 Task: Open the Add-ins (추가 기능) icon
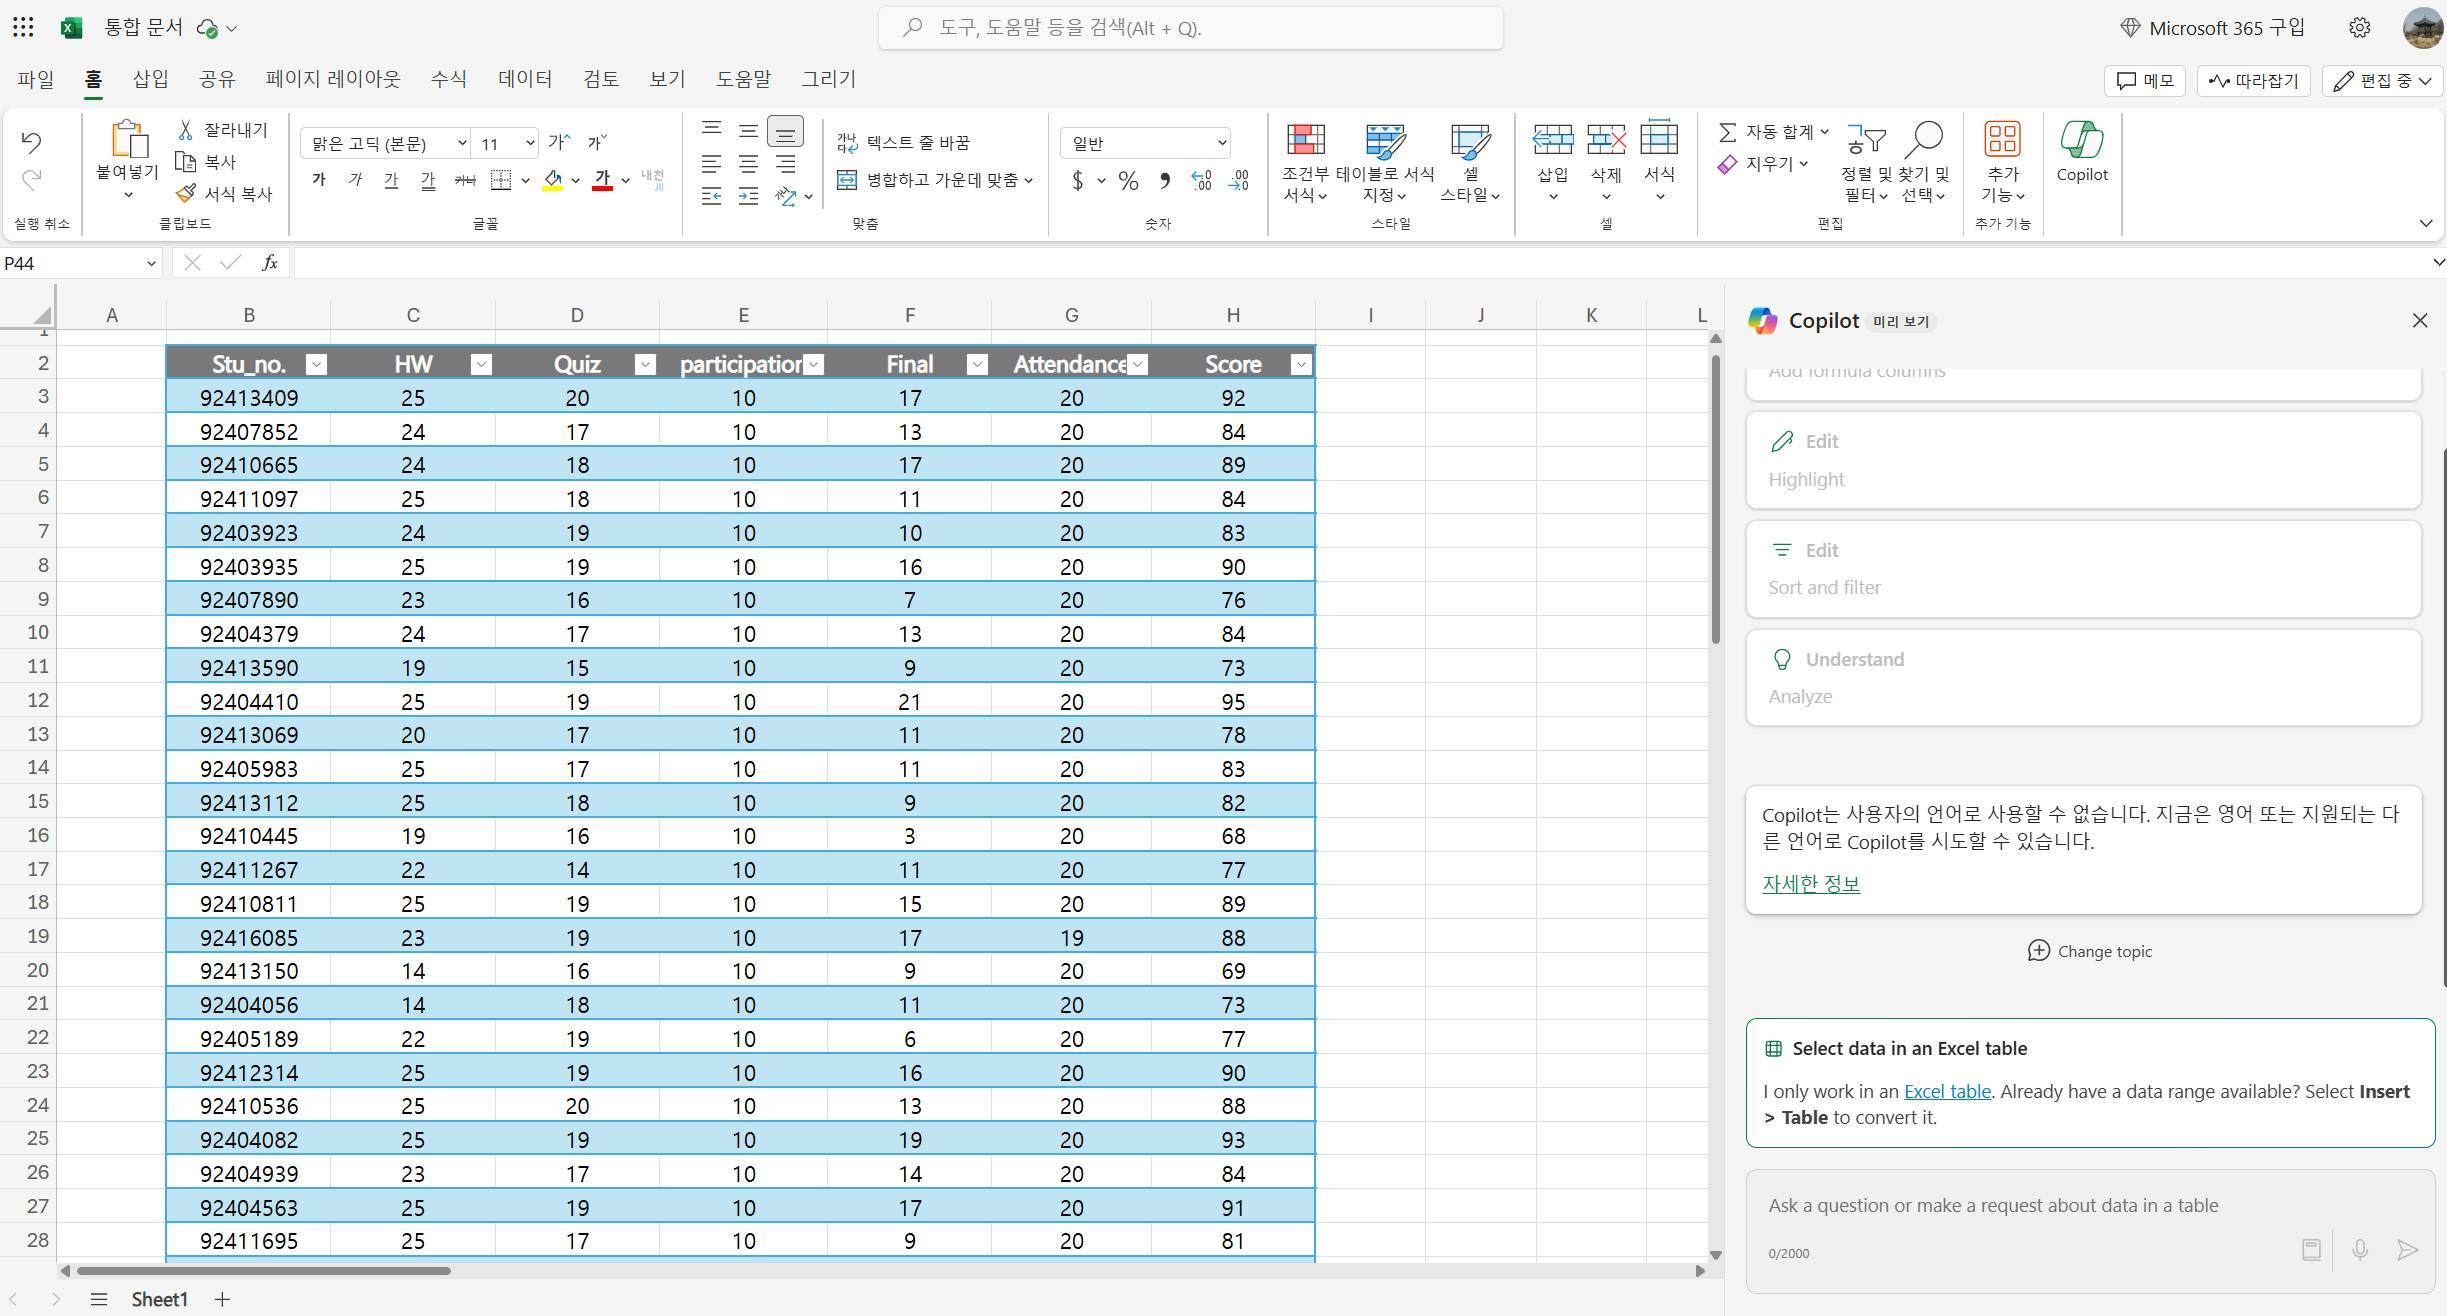pos(2002,141)
